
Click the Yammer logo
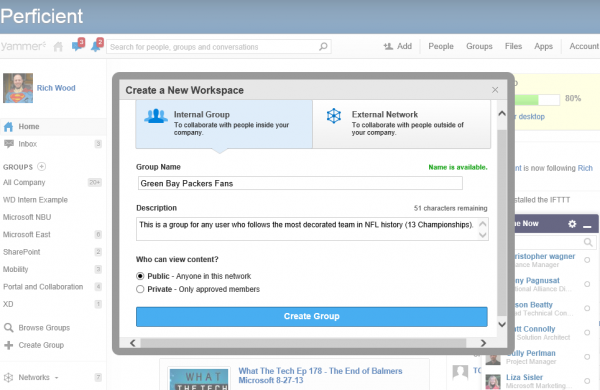click(x=23, y=46)
